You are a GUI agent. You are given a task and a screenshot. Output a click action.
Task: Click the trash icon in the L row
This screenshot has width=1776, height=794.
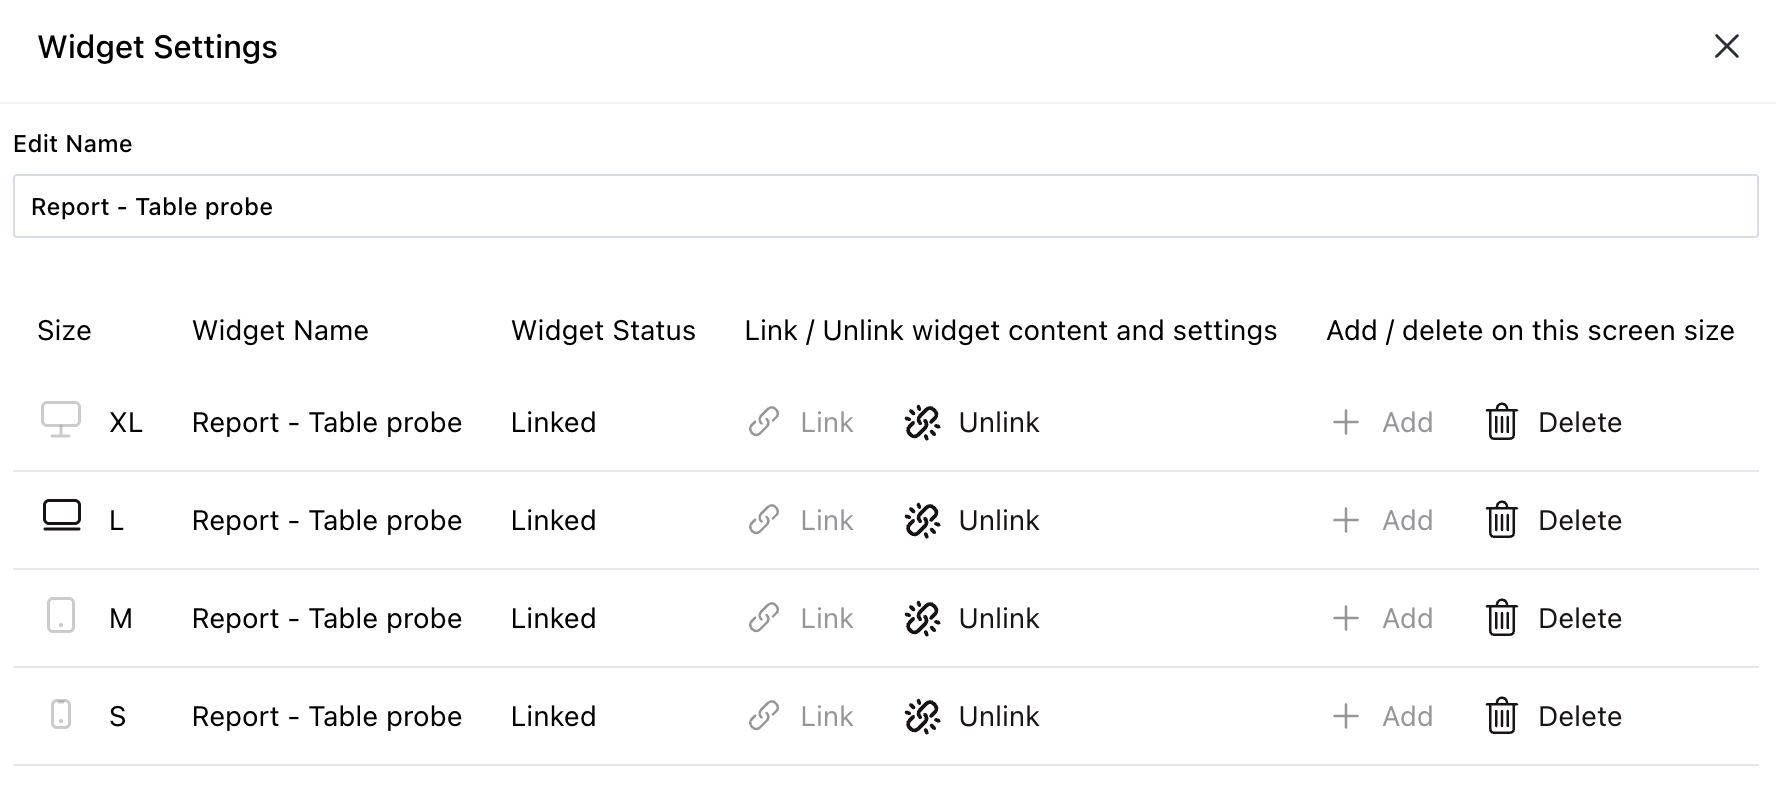pos(1502,521)
